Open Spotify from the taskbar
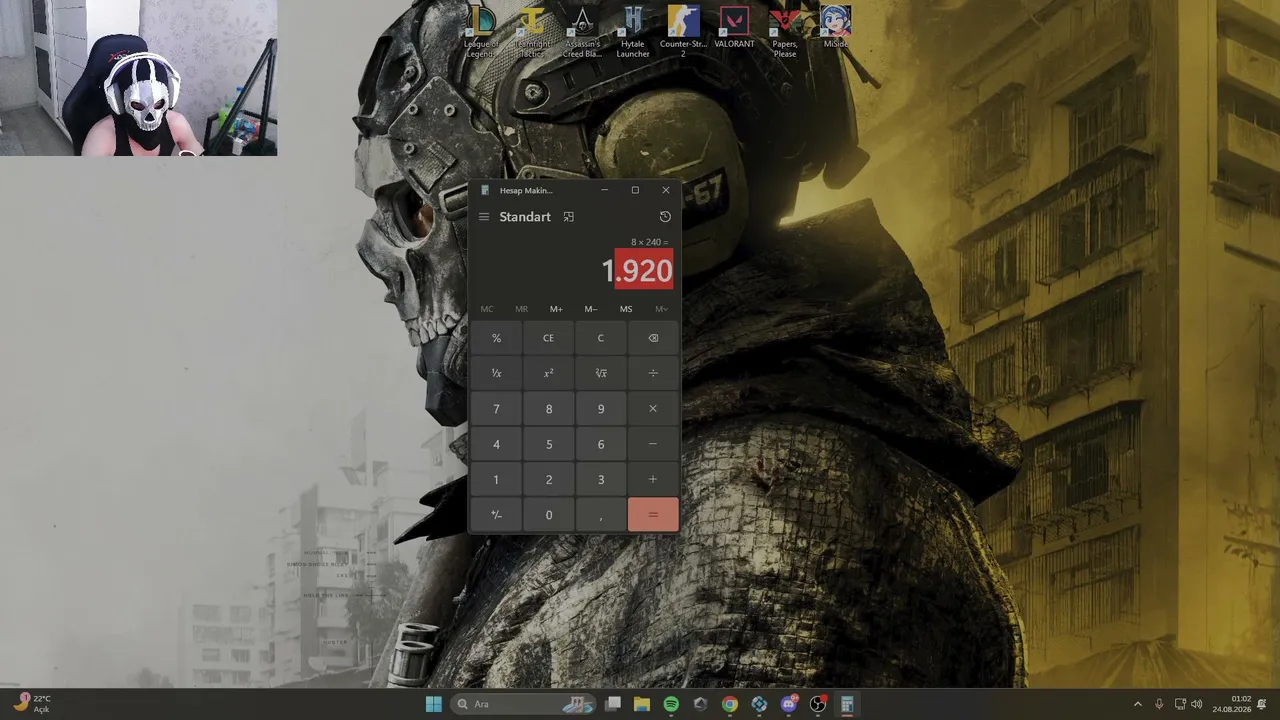Viewport: 1280px width, 720px height. pyautogui.click(x=671, y=704)
